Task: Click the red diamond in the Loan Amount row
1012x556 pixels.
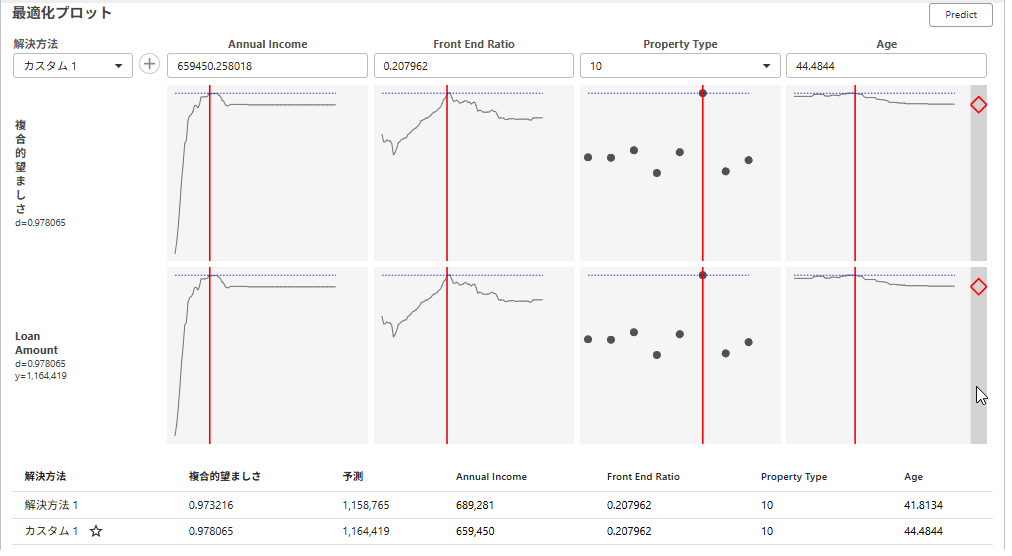Action: (x=979, y=287)
